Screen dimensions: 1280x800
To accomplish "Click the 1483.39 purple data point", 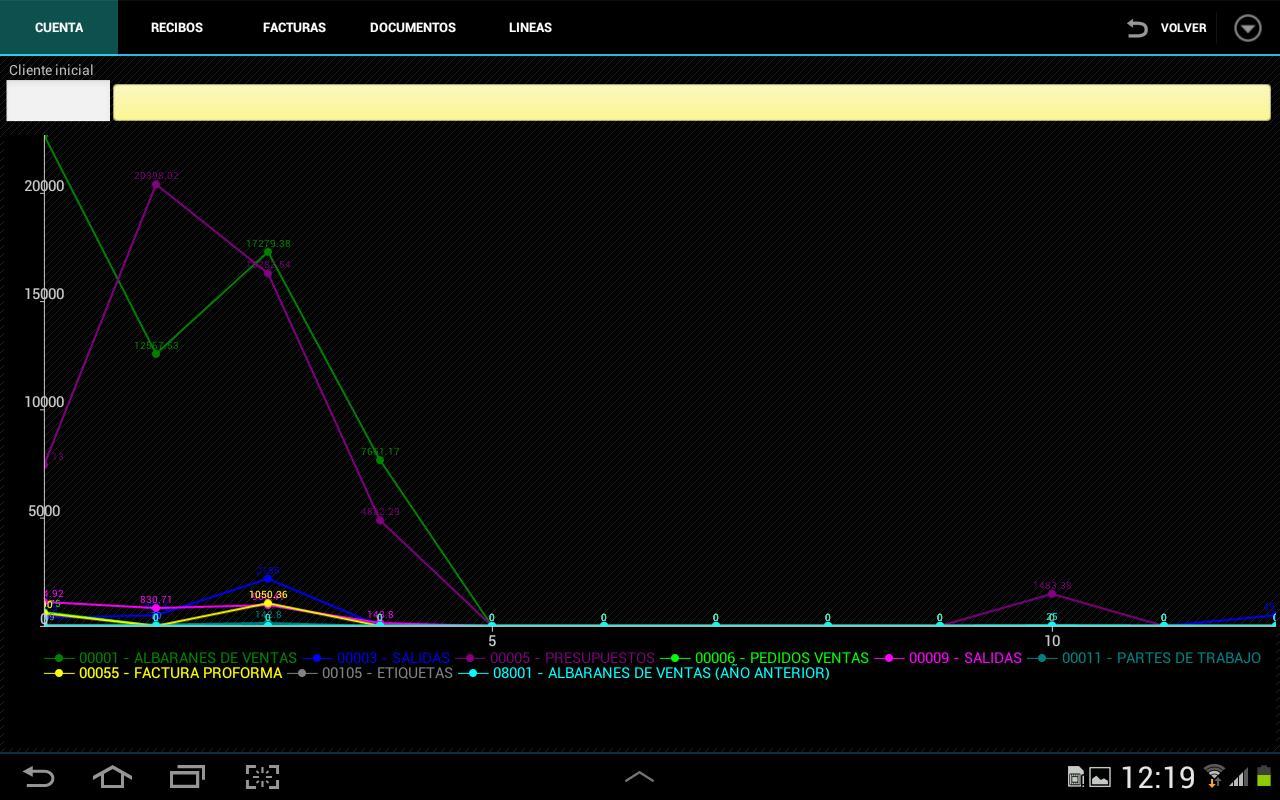I will coord(1052,594).
